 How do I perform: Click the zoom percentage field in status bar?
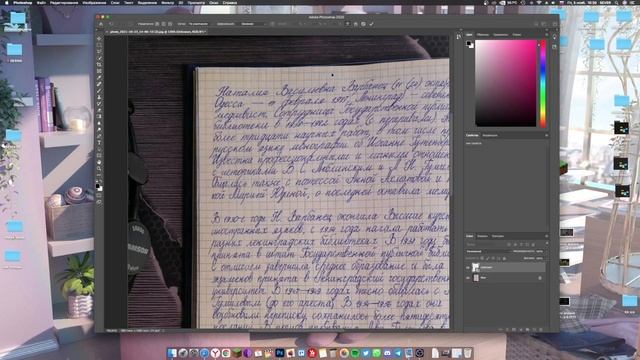click(111, 331)
